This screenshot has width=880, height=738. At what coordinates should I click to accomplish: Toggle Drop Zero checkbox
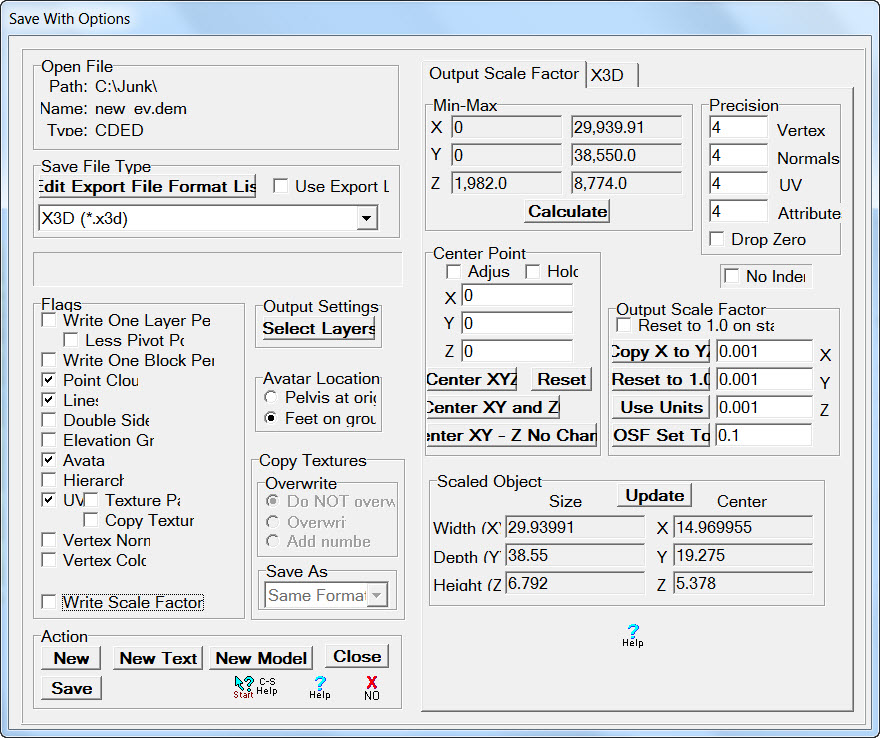(717, 239)
